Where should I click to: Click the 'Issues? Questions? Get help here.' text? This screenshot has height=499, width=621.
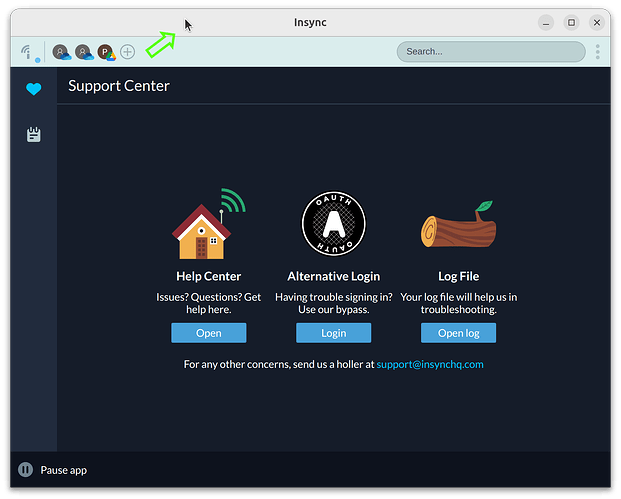pyautogui.click(x=209, y=303)
